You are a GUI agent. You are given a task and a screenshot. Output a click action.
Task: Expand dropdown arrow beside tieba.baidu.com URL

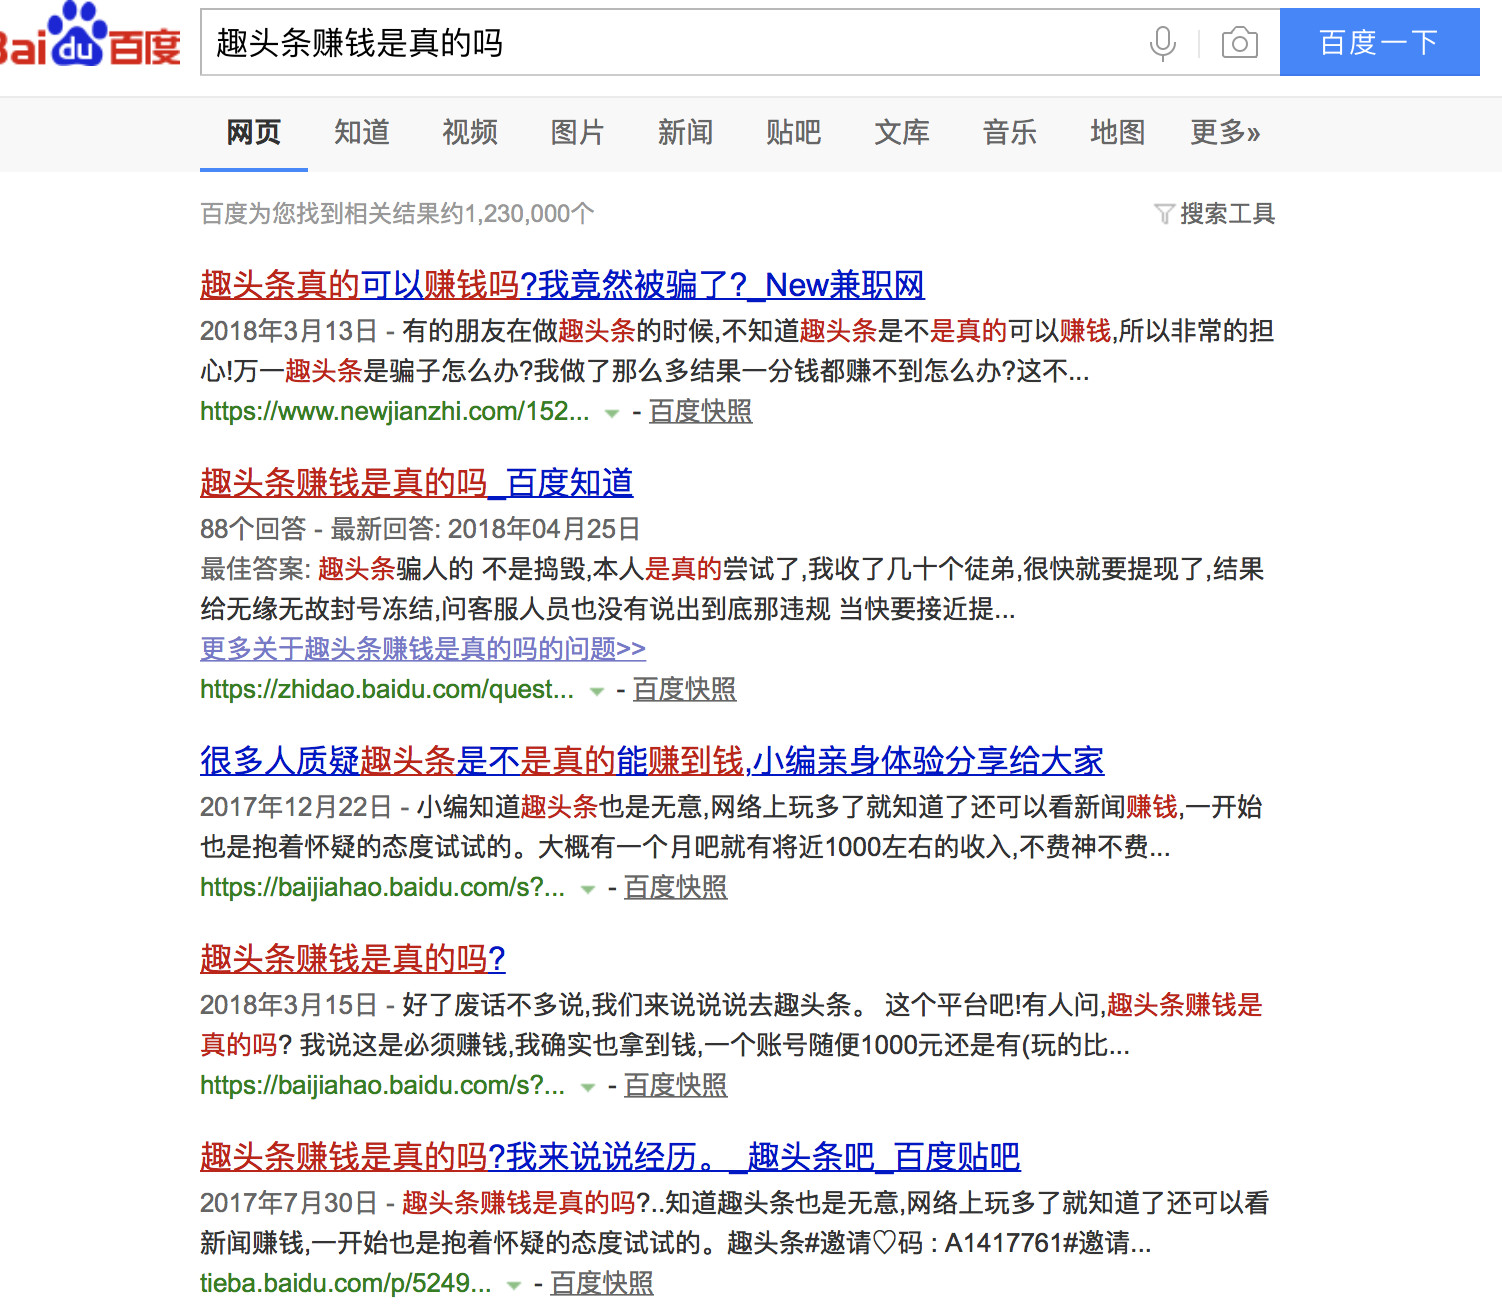(514, 1285)
